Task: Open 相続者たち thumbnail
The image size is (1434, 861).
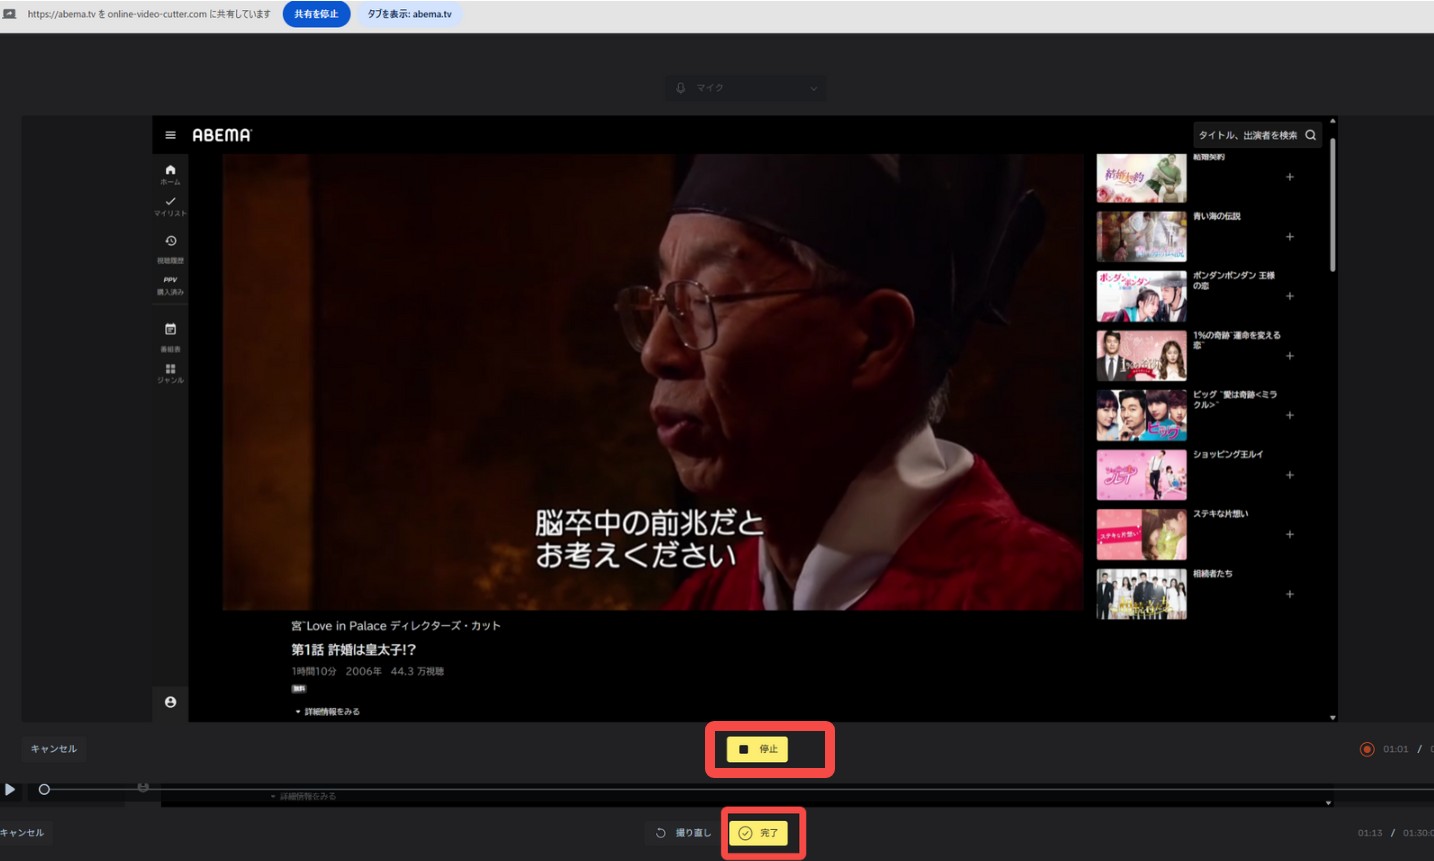Action: (x=1141, y=594)
